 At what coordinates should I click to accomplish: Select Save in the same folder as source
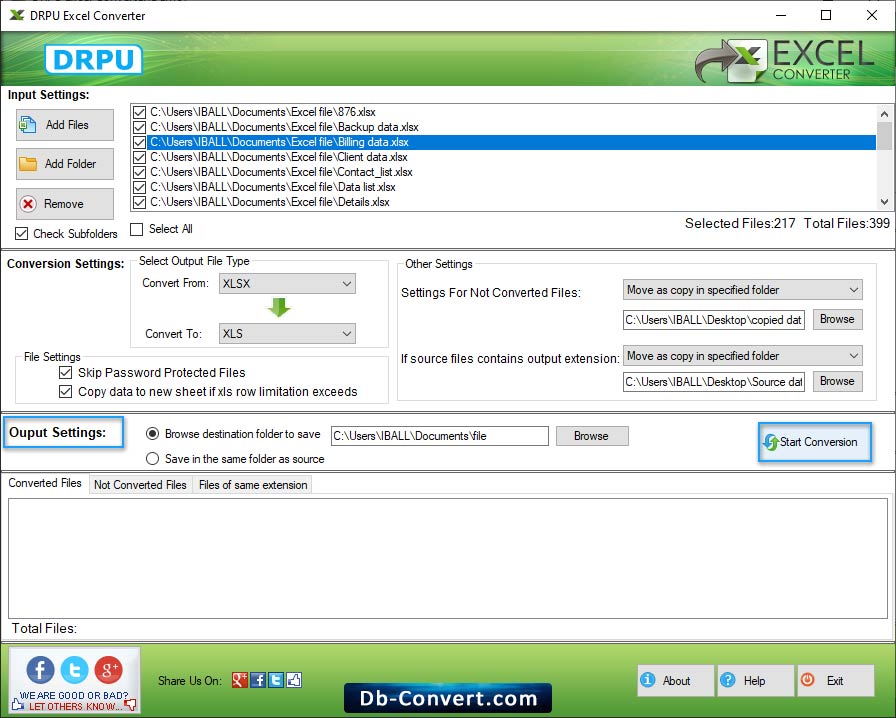[x=152, y=458]
